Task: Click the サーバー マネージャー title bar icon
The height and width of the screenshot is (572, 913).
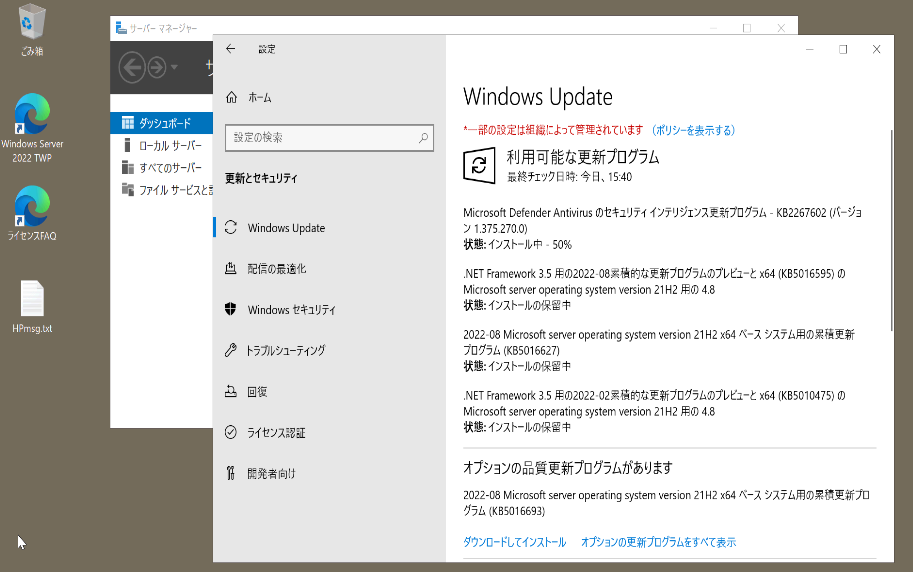Action: [x=121, y=28]
